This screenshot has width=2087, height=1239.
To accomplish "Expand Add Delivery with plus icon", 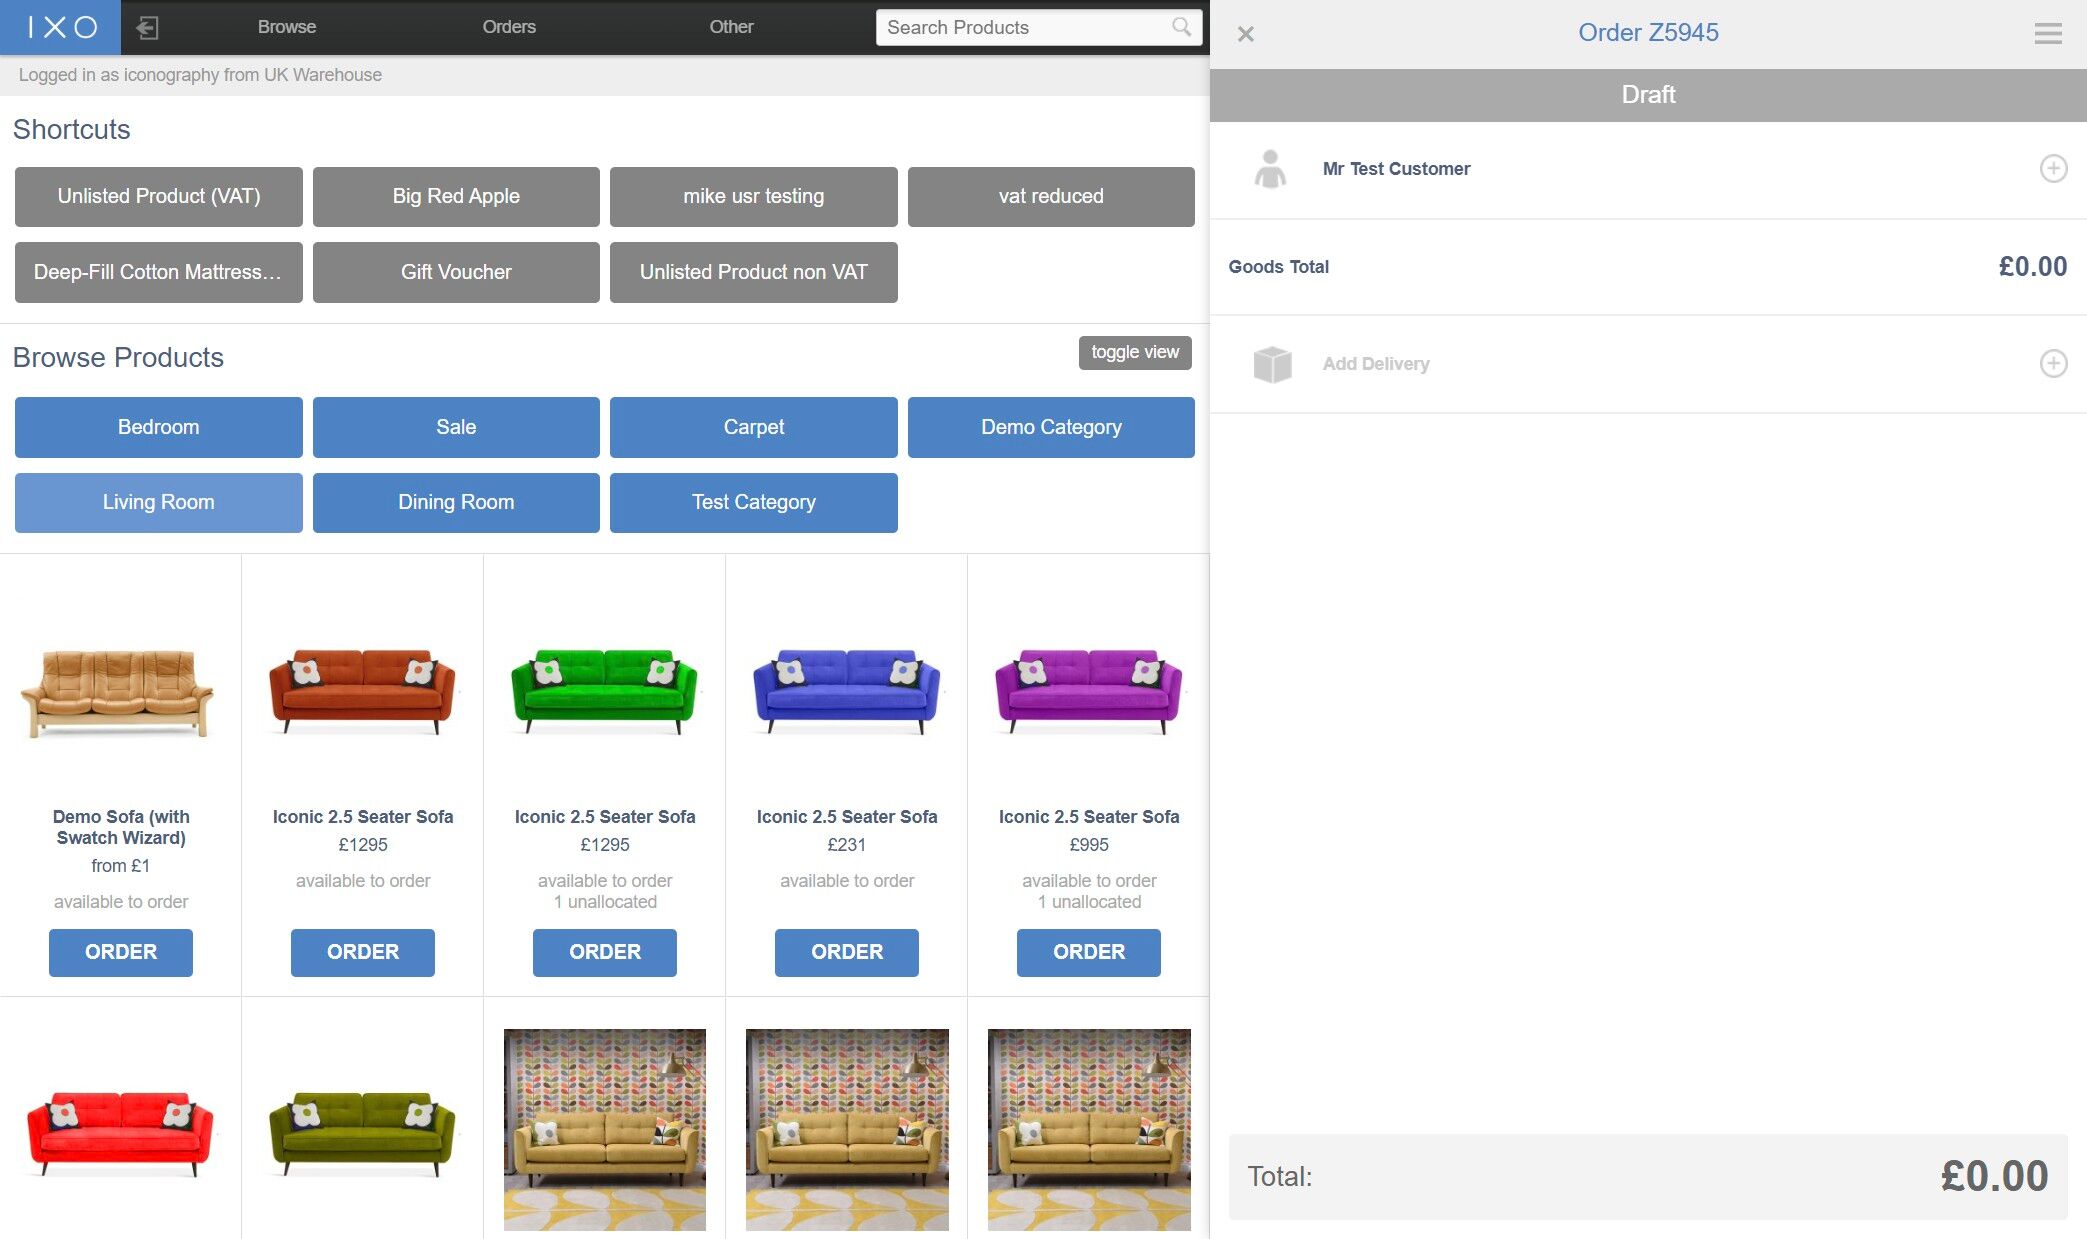I will (2053, 364).
